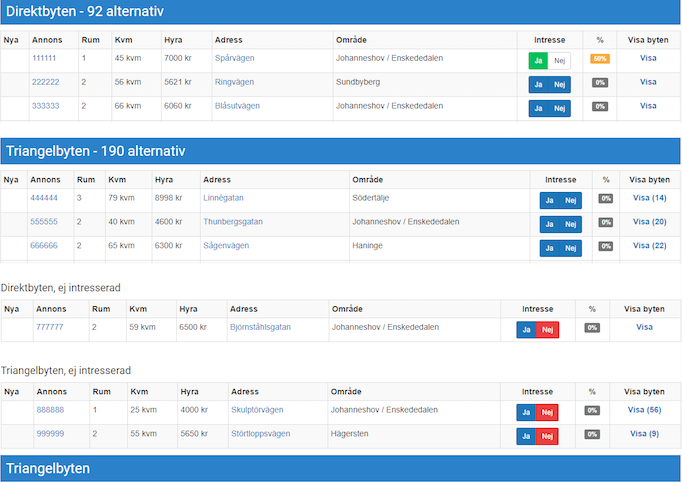Click the 8998 kr rent value
This screenshot has width=682, height=486.
coord(168,198)
